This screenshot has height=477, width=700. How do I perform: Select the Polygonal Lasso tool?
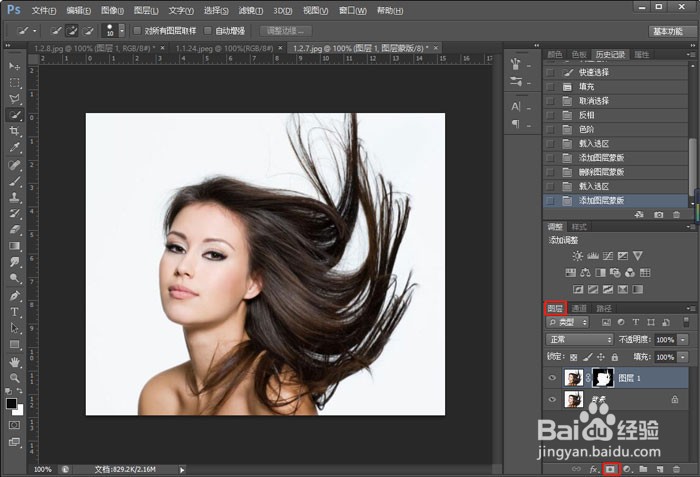coord(14,99)
